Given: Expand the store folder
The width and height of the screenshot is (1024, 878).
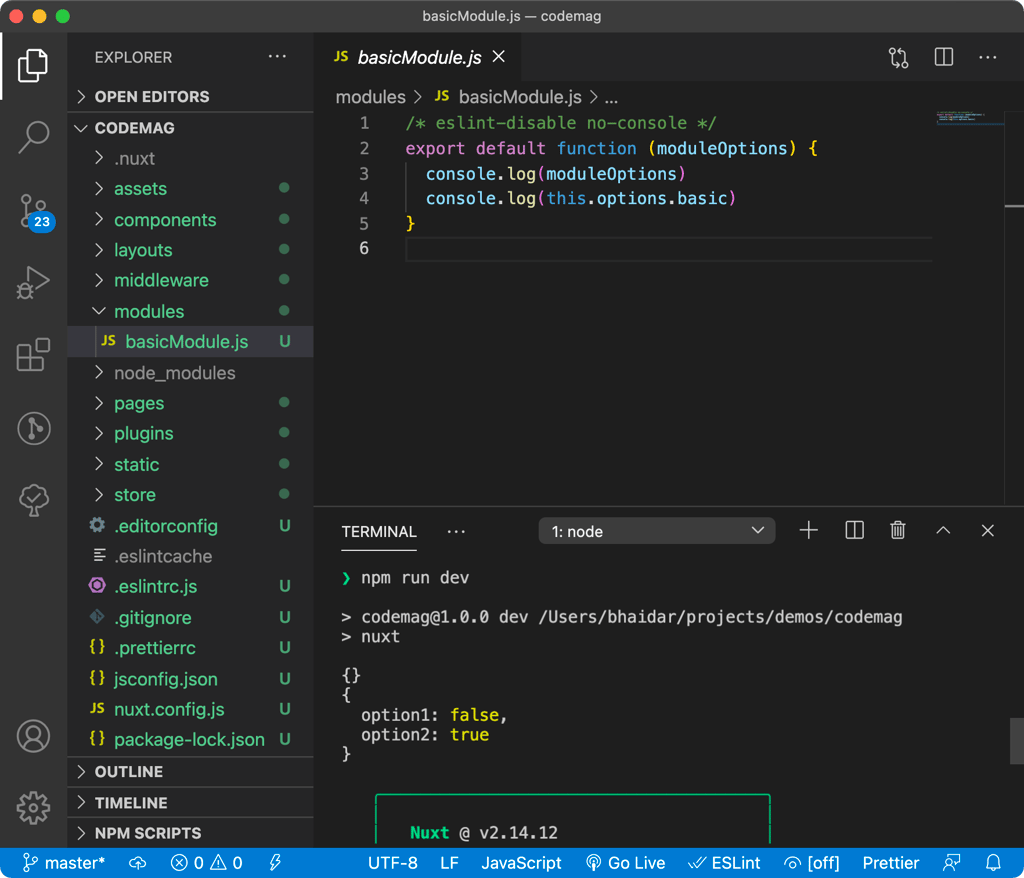Looking at the screenshot, I should 190,495.
